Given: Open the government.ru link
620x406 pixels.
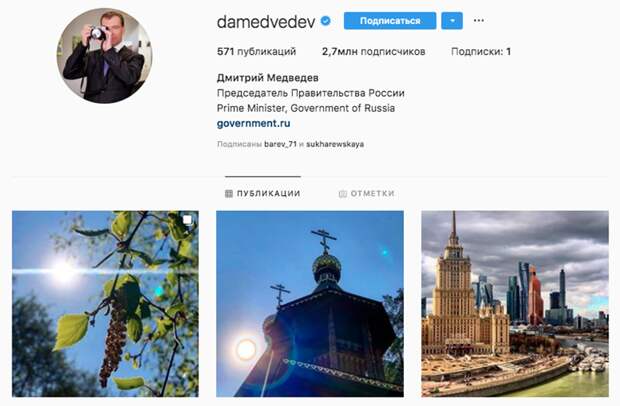Looking at the screenshot, I should 253,123.
